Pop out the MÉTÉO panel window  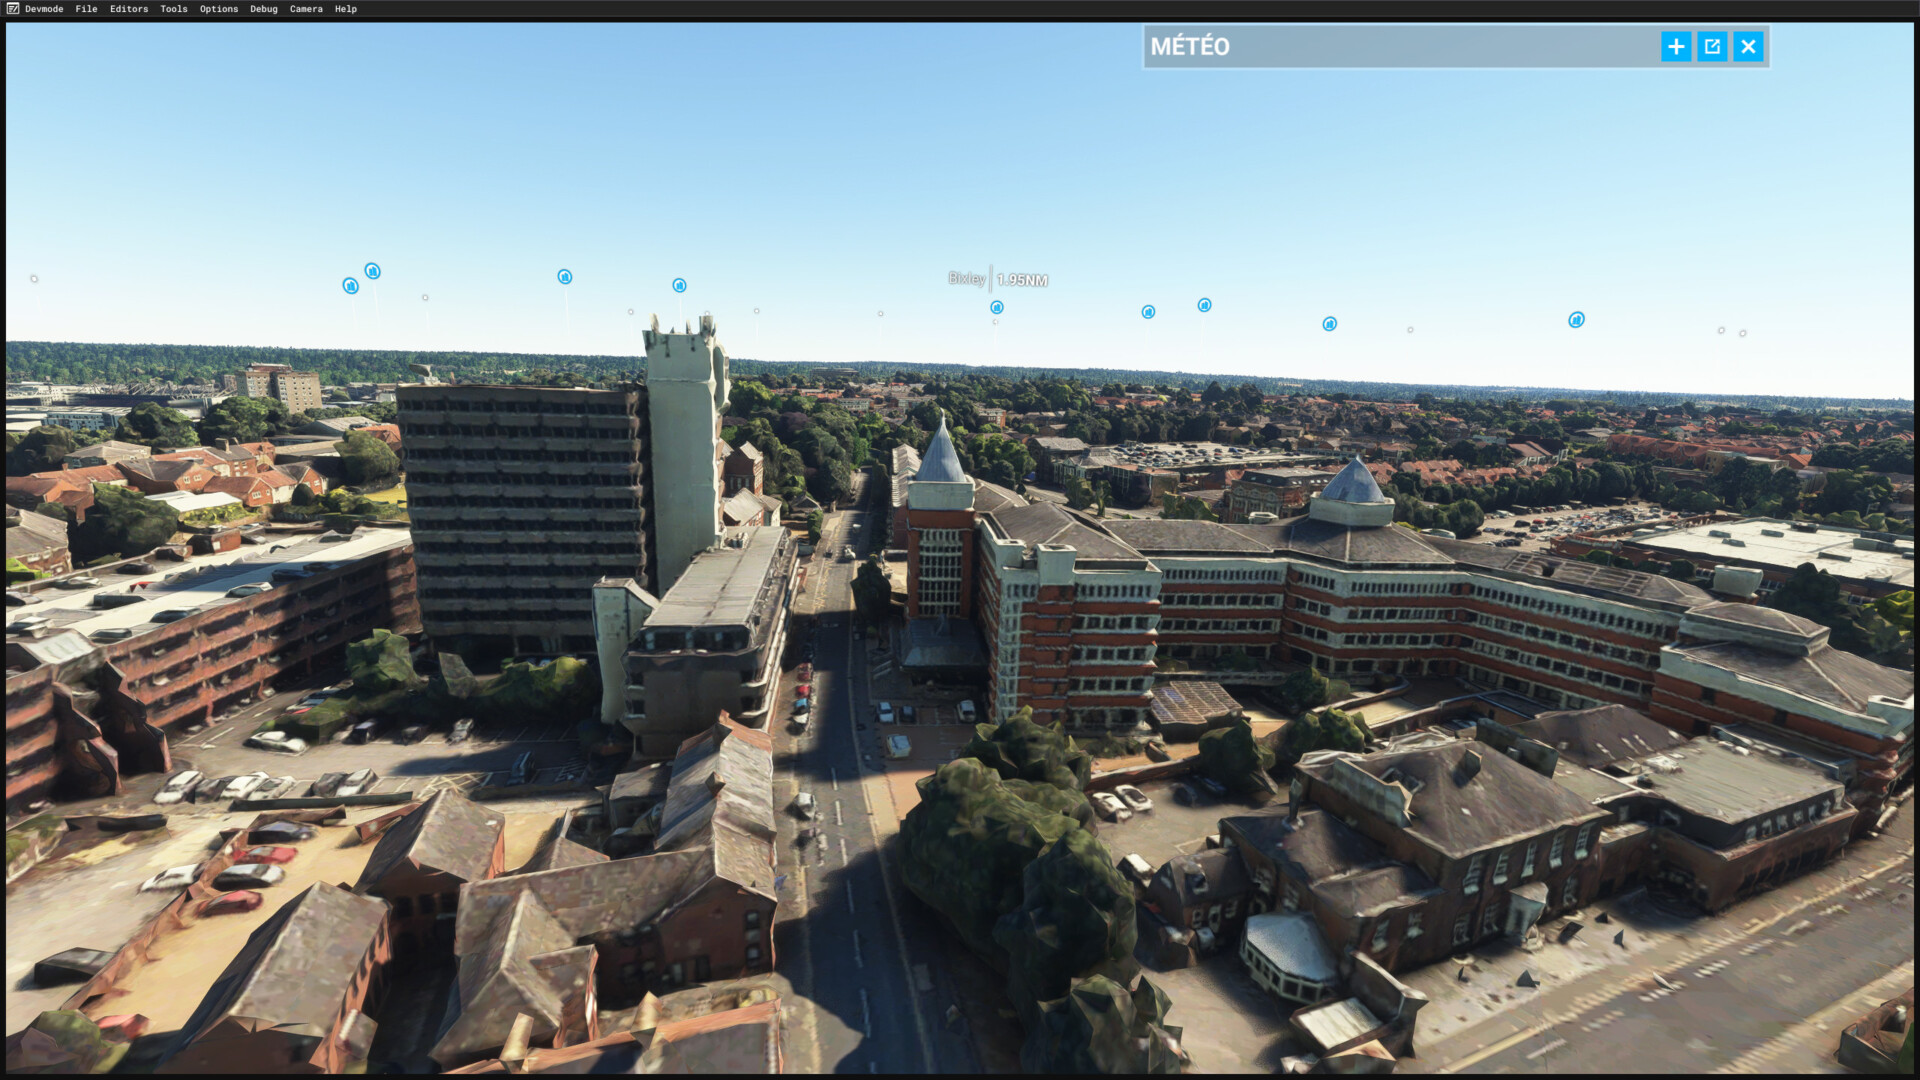(1712, 47)
